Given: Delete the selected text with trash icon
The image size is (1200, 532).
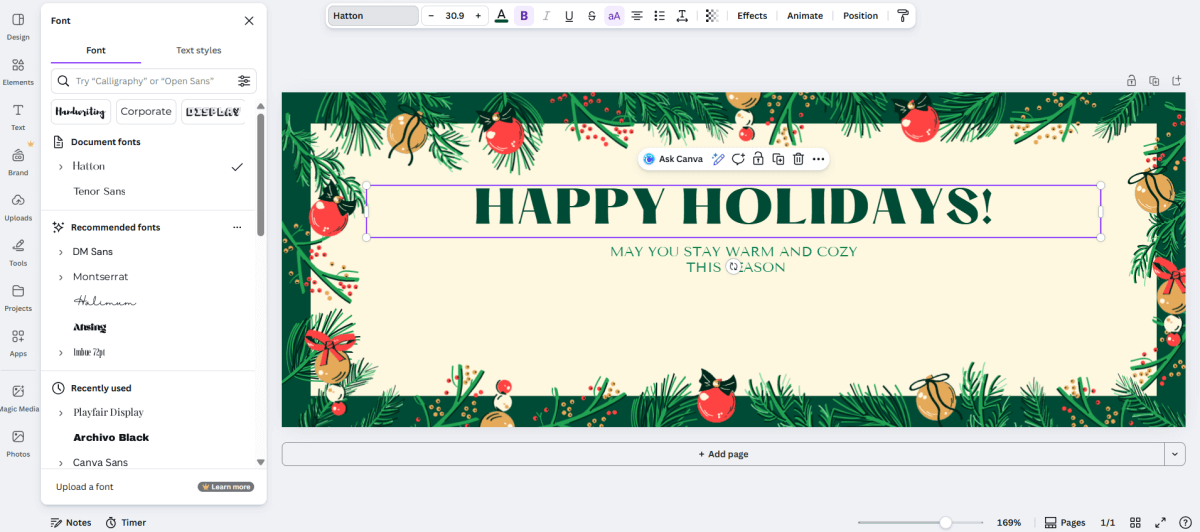Looking at the screenshot, I should (798, 159).
